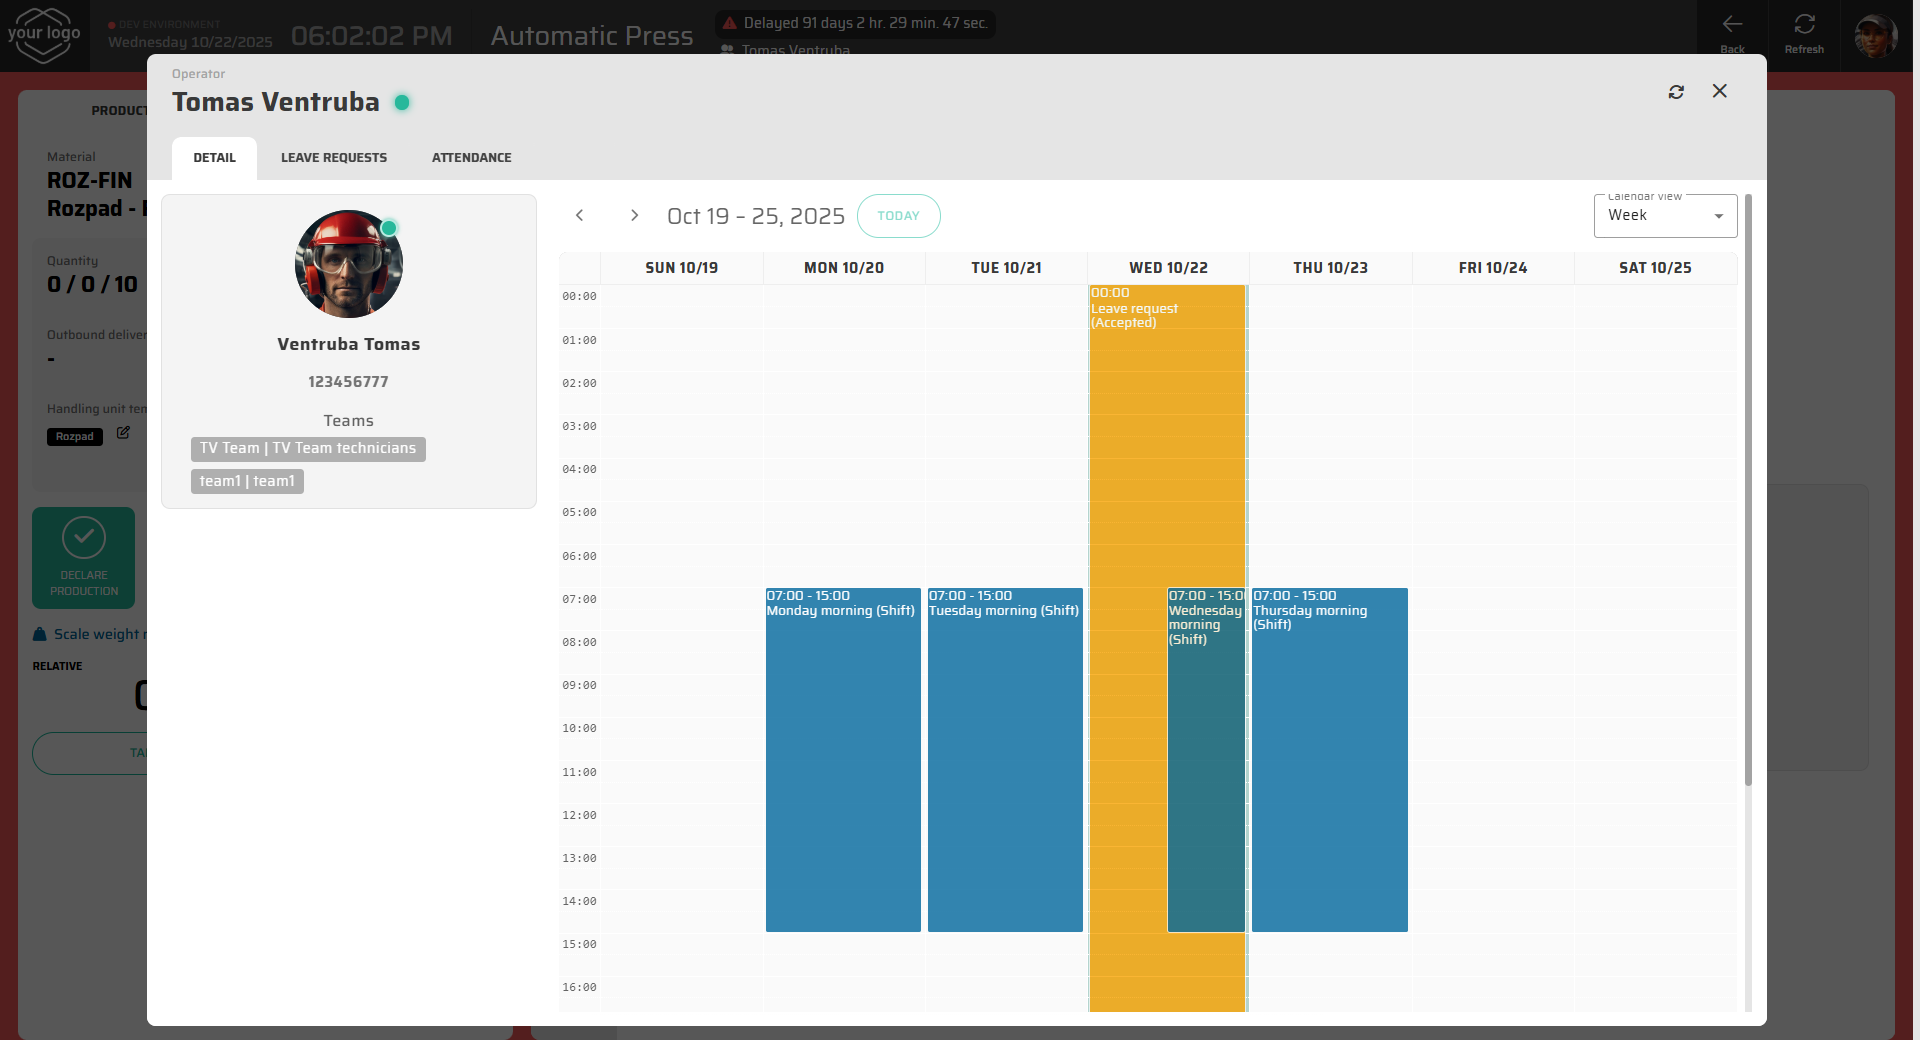
Task: Click the Back arrow in top bar
Action: 1732,34
